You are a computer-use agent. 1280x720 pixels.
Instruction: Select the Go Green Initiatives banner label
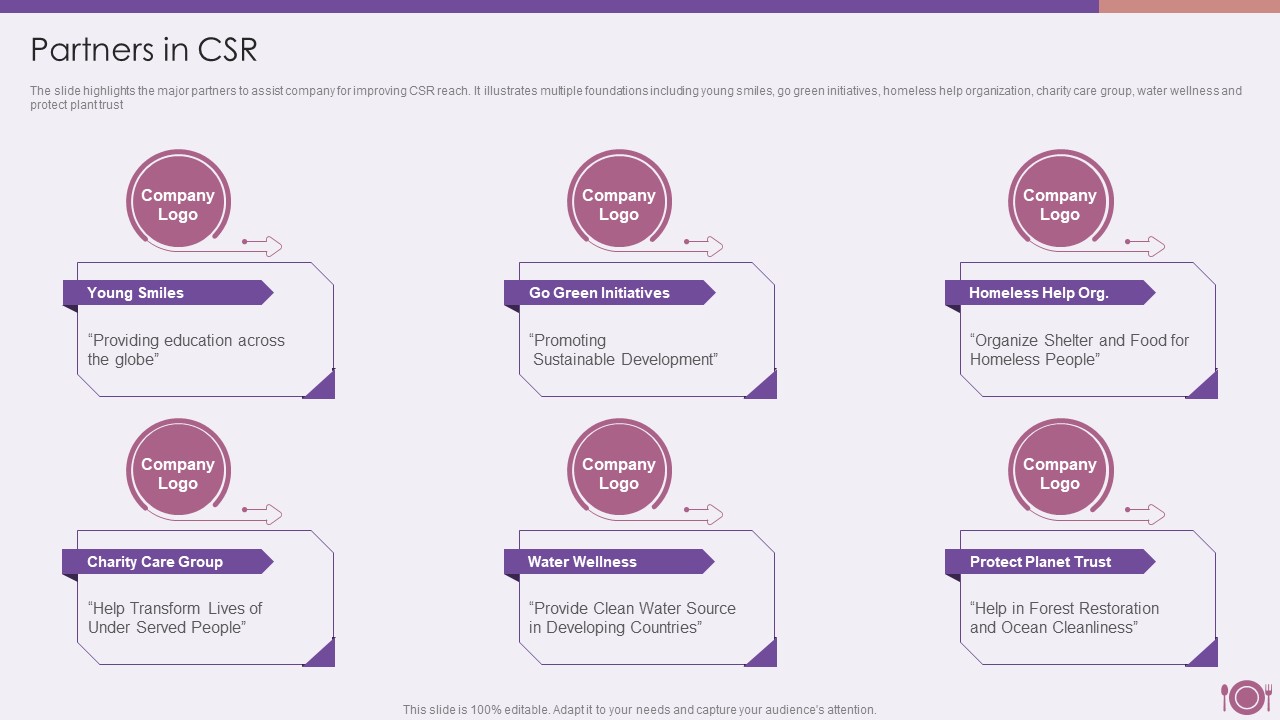[x=609, y=293]
